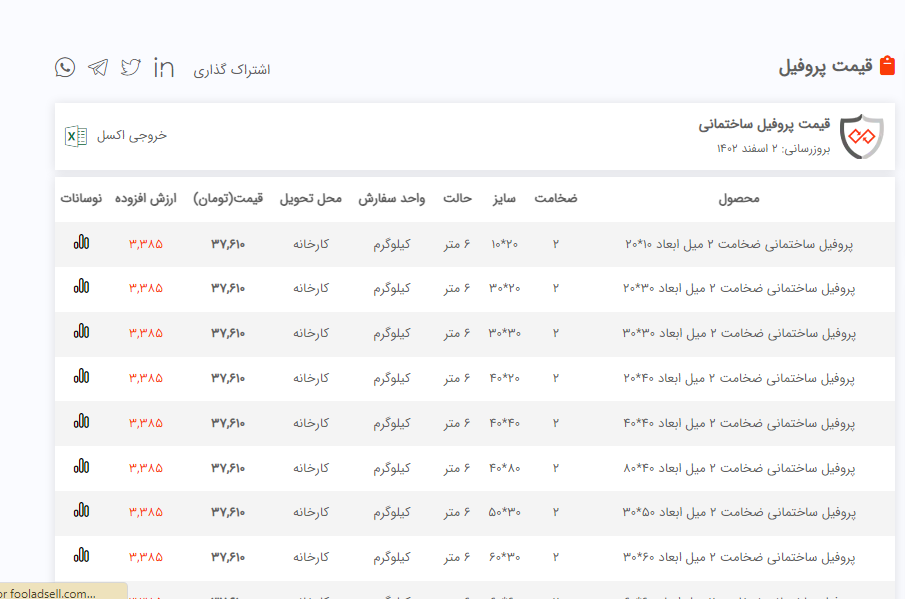This screenshot has width=905, height=599.
Task: Open the product link for 10*20 profile
Action: click(x=739, y=243)
